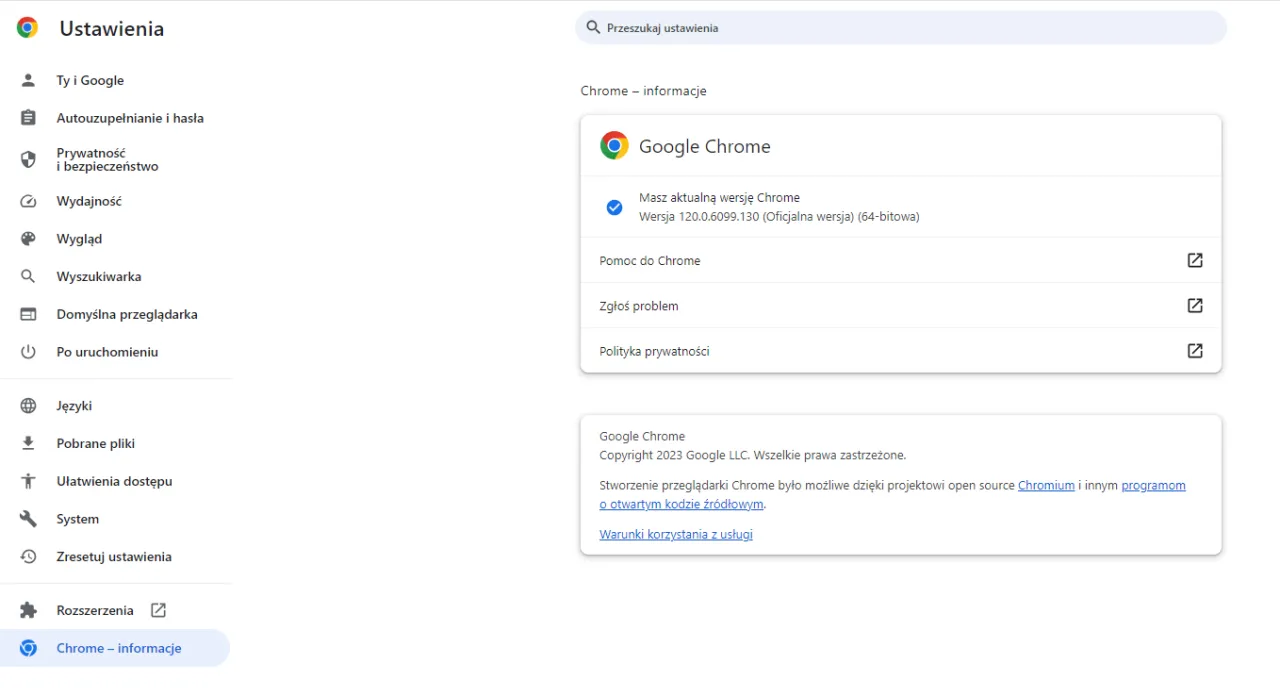The height and width of the screenshot is (697, 1280).
Task: Select the Wygląd palette icon
Action: [28, 238]
